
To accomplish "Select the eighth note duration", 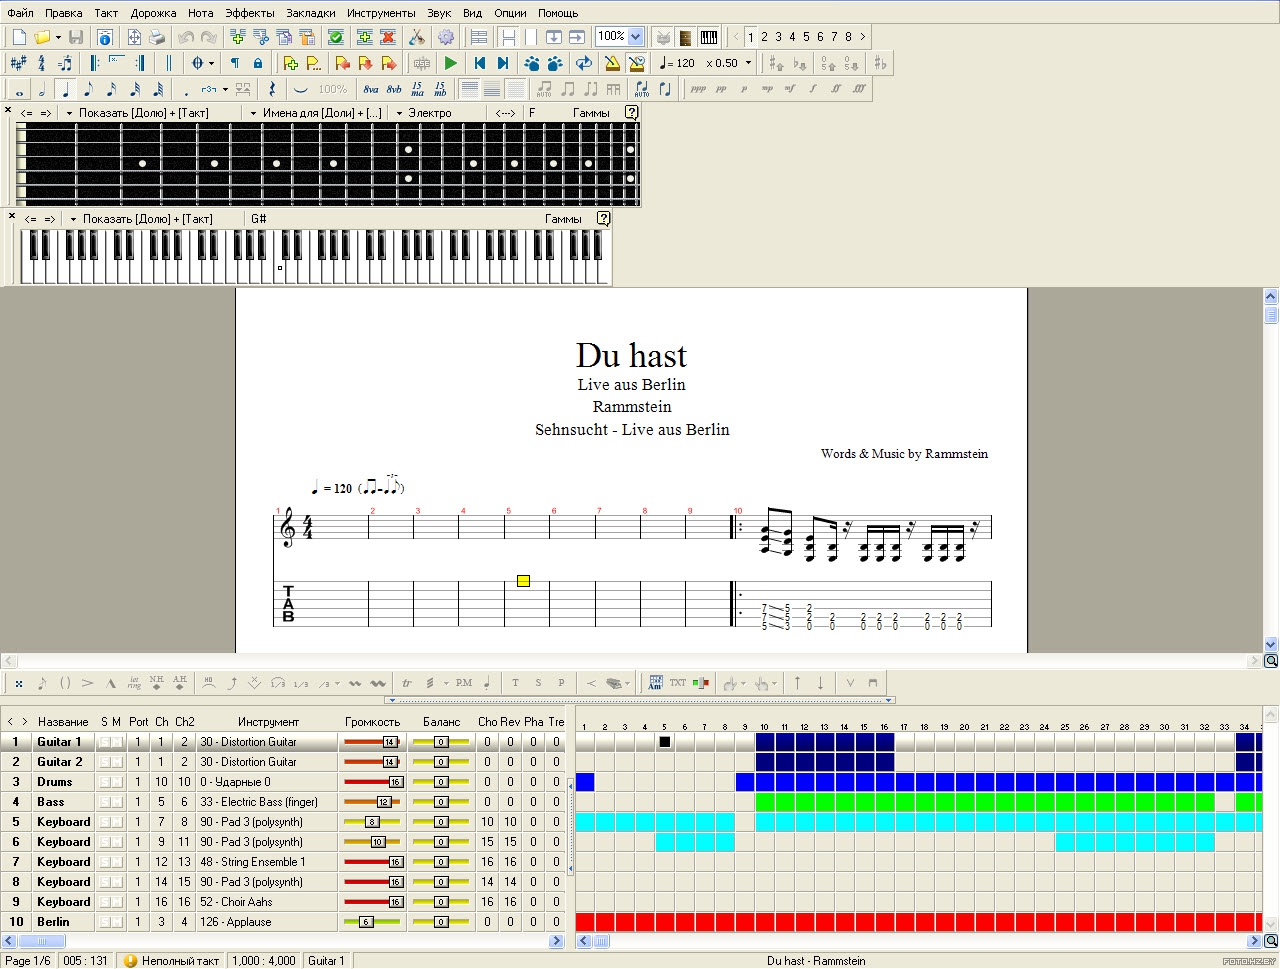I will [x=88, y=89].
